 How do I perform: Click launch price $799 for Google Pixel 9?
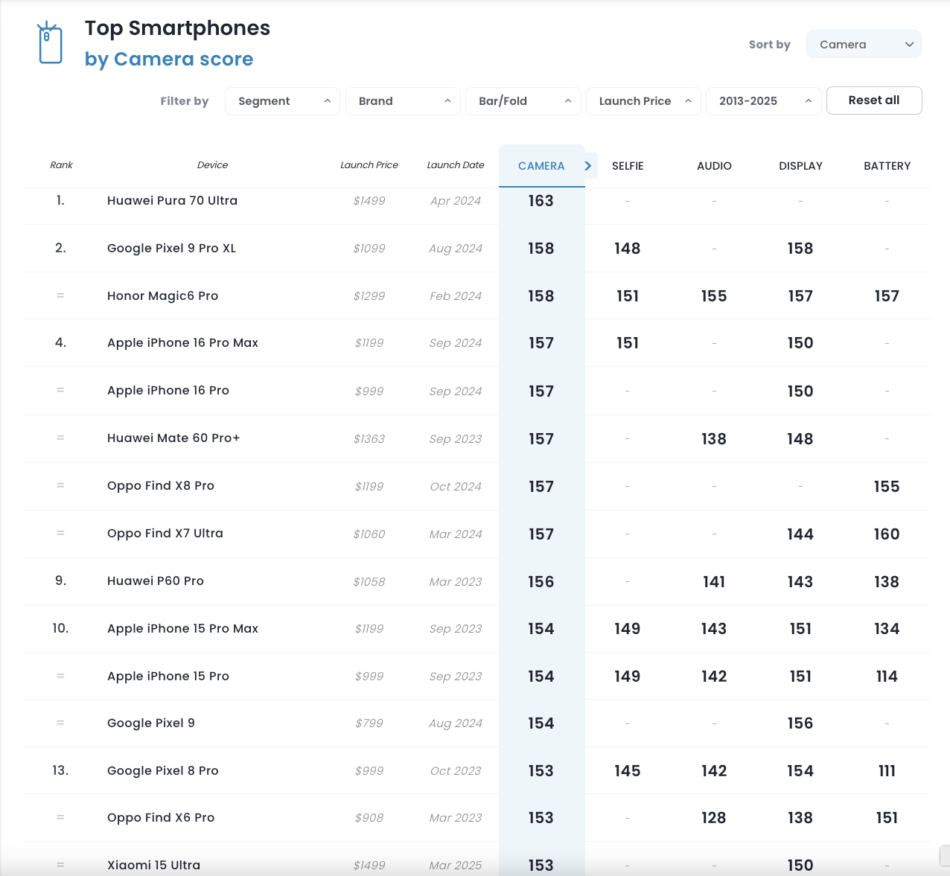[x=369, y=723]
